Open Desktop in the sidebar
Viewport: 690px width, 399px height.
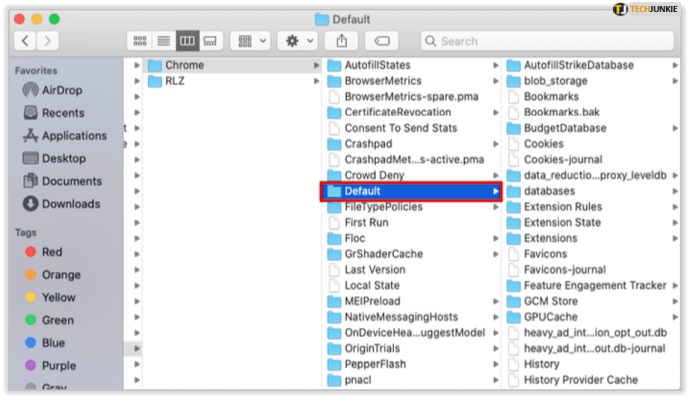point(55,158)
